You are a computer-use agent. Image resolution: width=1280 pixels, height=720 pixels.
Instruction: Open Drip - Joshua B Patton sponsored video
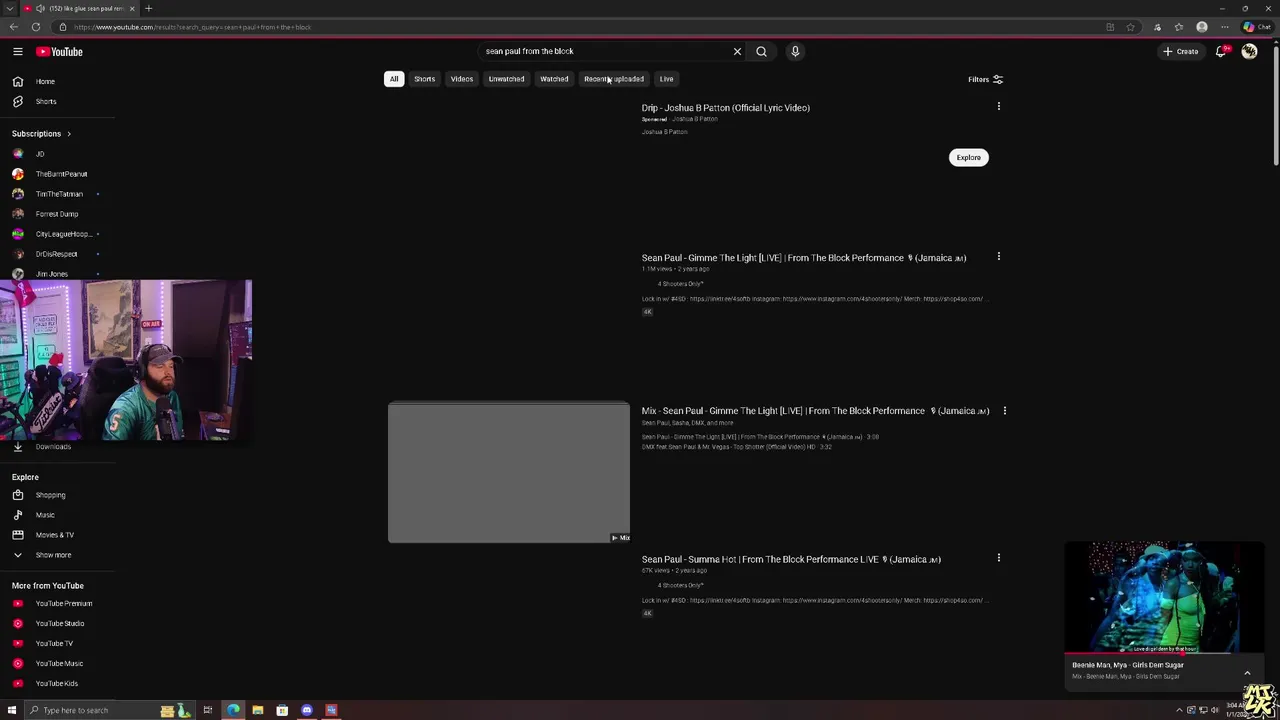coord(725,108)
